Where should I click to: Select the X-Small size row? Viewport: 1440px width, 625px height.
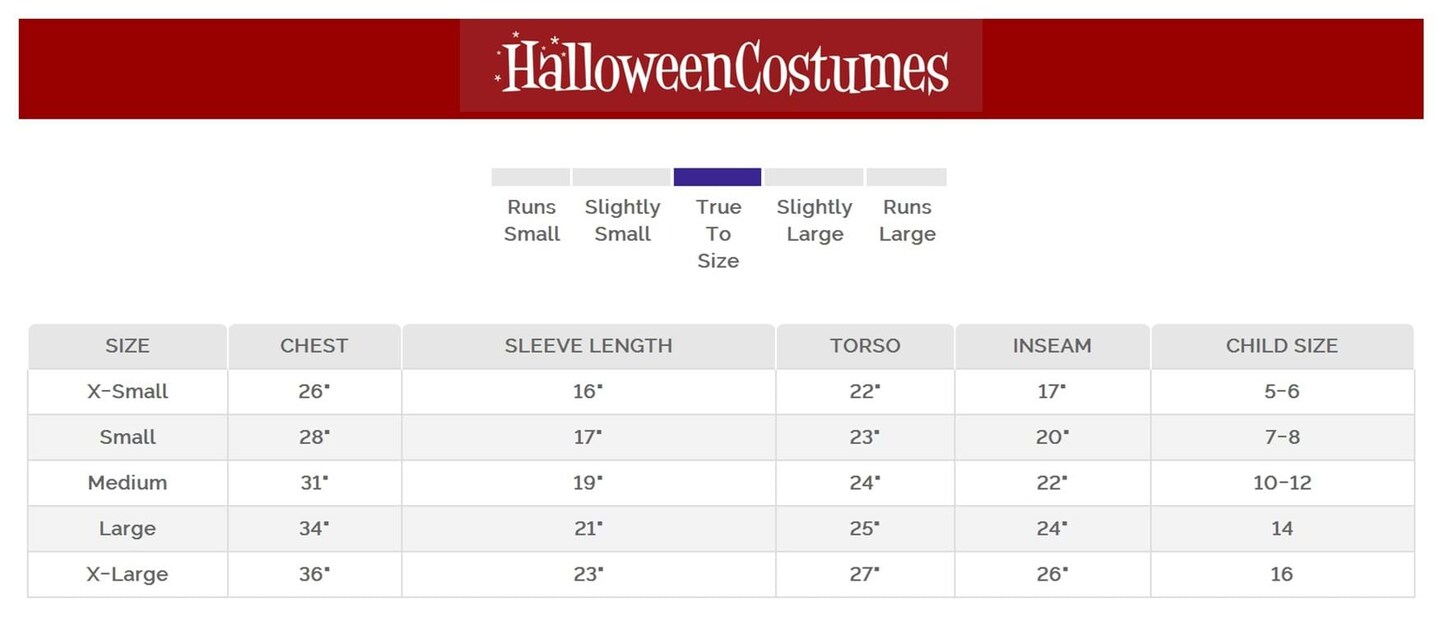point(127,392)
